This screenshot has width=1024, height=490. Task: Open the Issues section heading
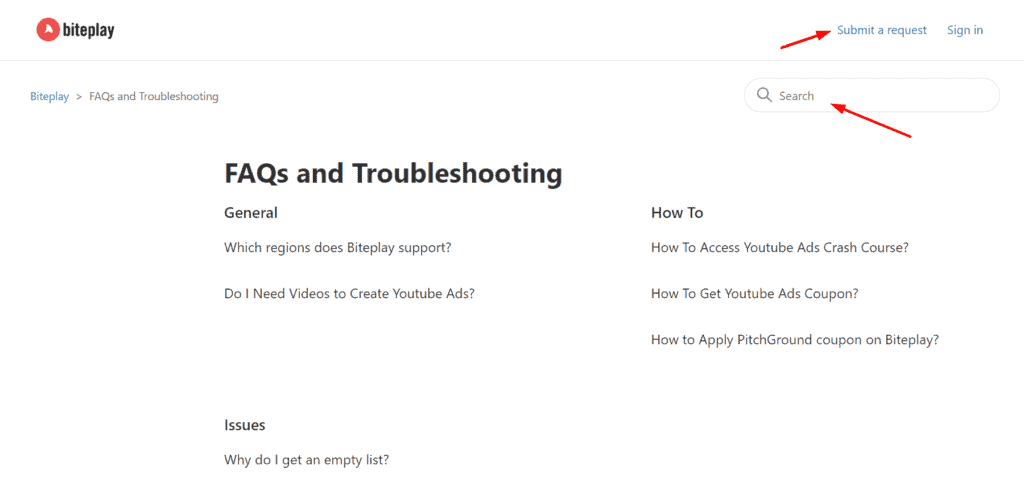(245, 425)
